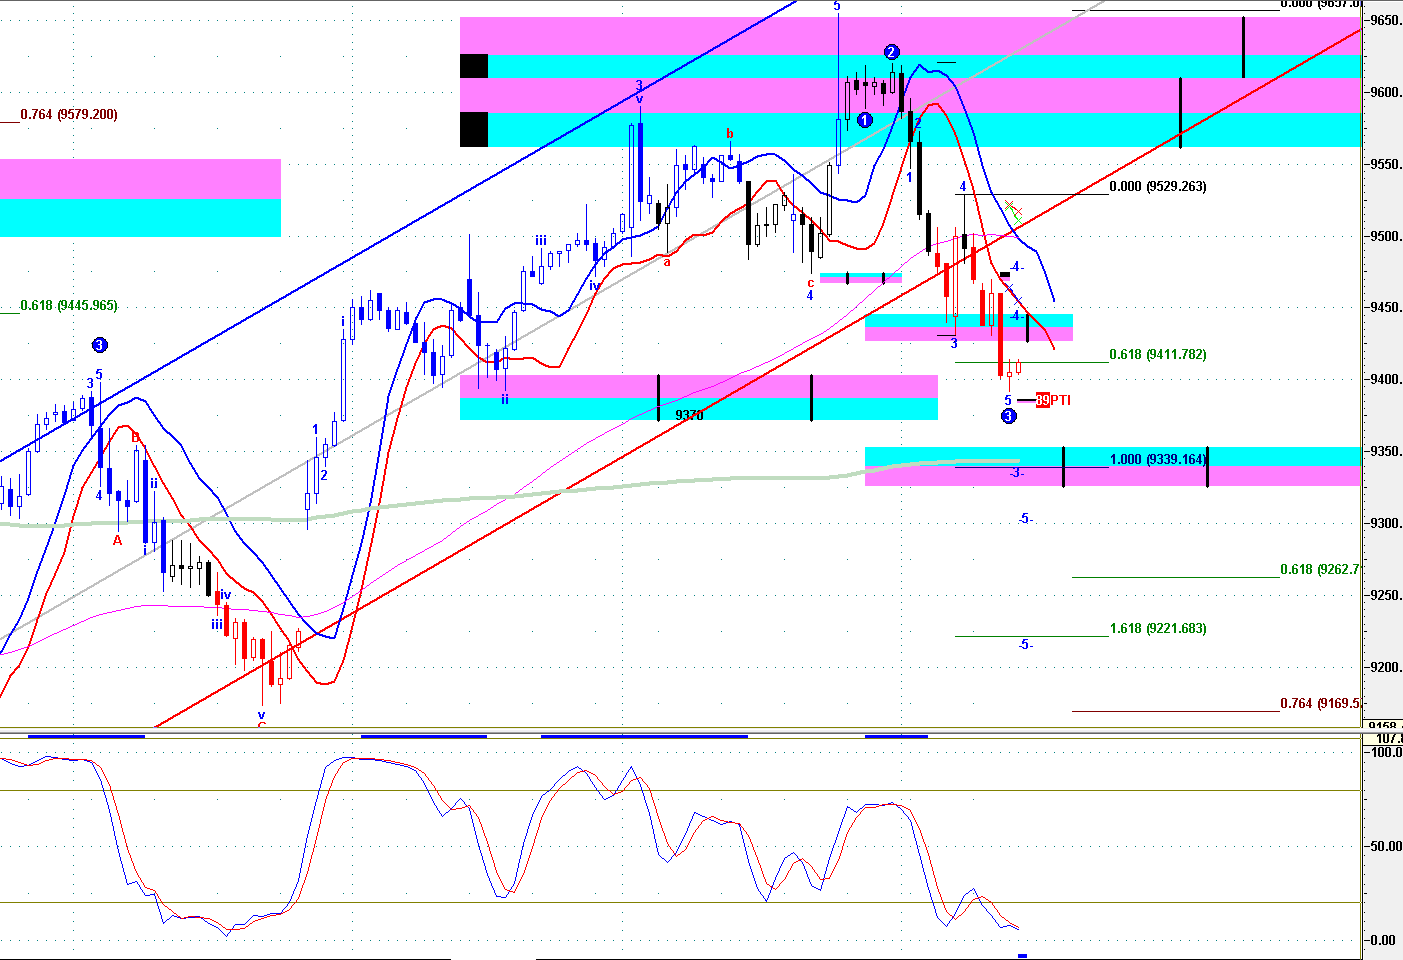The image size is (1403, 960).
Task: Click the magenta band at far left
Action: tap(140, 179)
